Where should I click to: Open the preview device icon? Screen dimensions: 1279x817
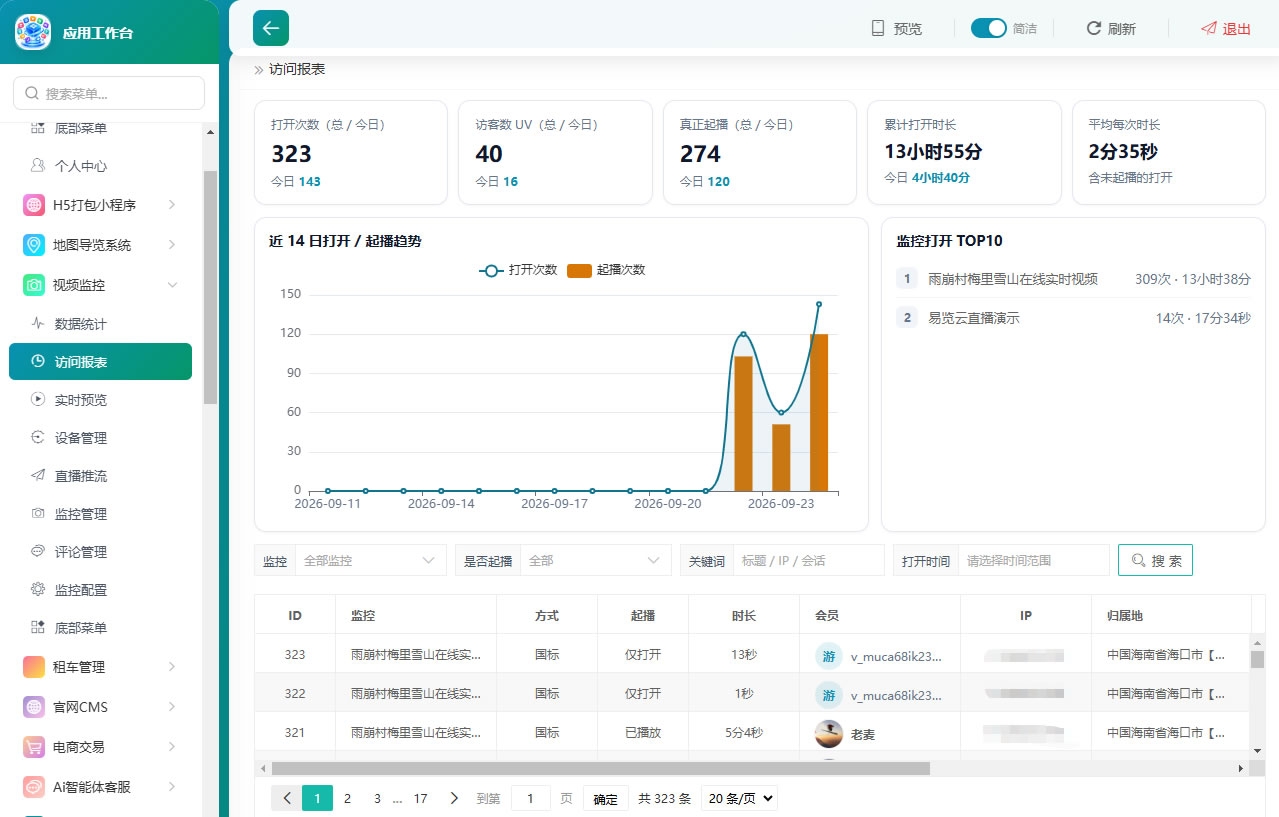[x=878, y=28]
